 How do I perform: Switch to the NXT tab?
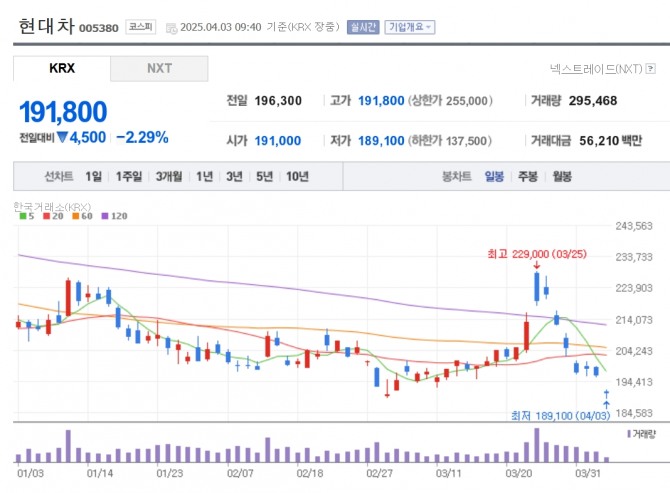(159, 68)
